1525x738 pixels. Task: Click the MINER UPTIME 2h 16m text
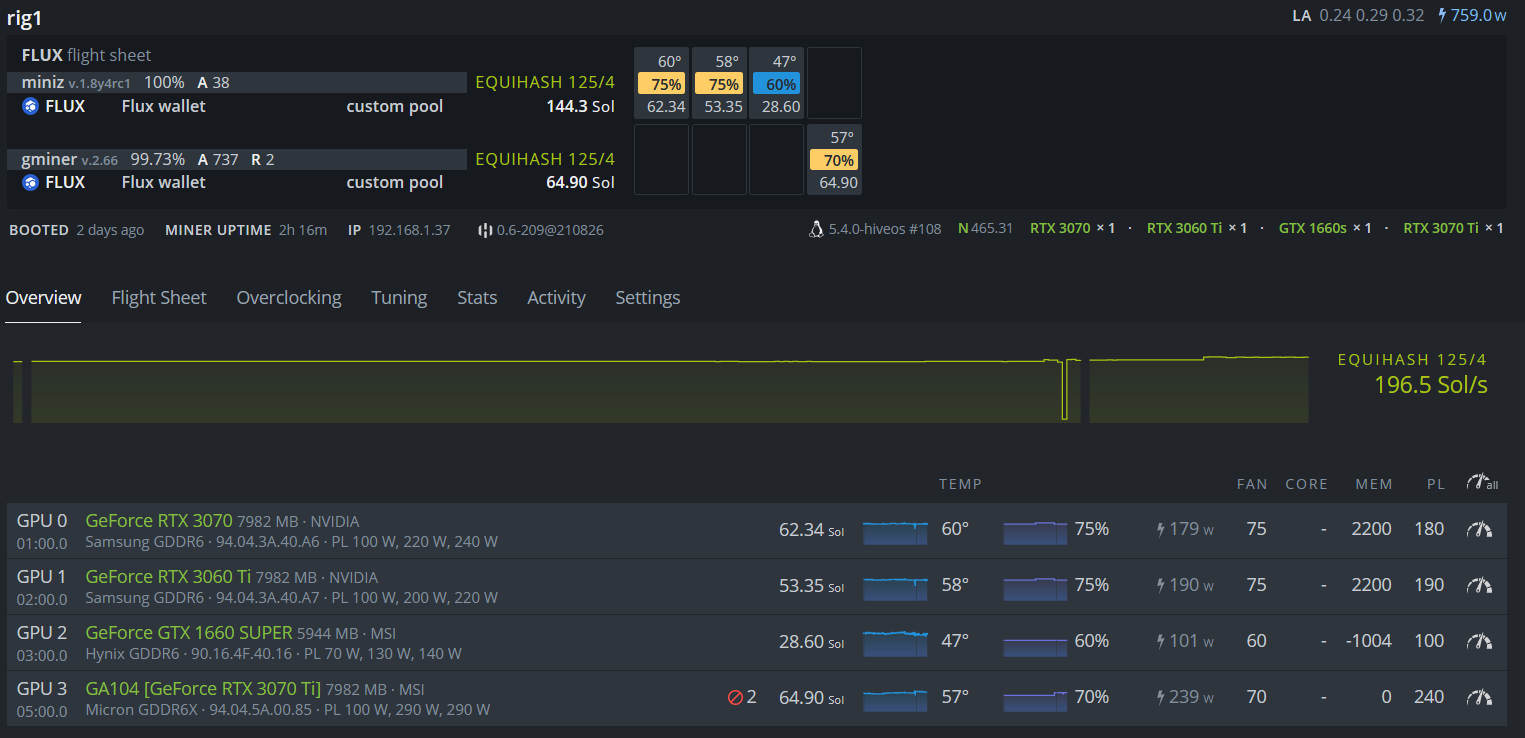246,230
